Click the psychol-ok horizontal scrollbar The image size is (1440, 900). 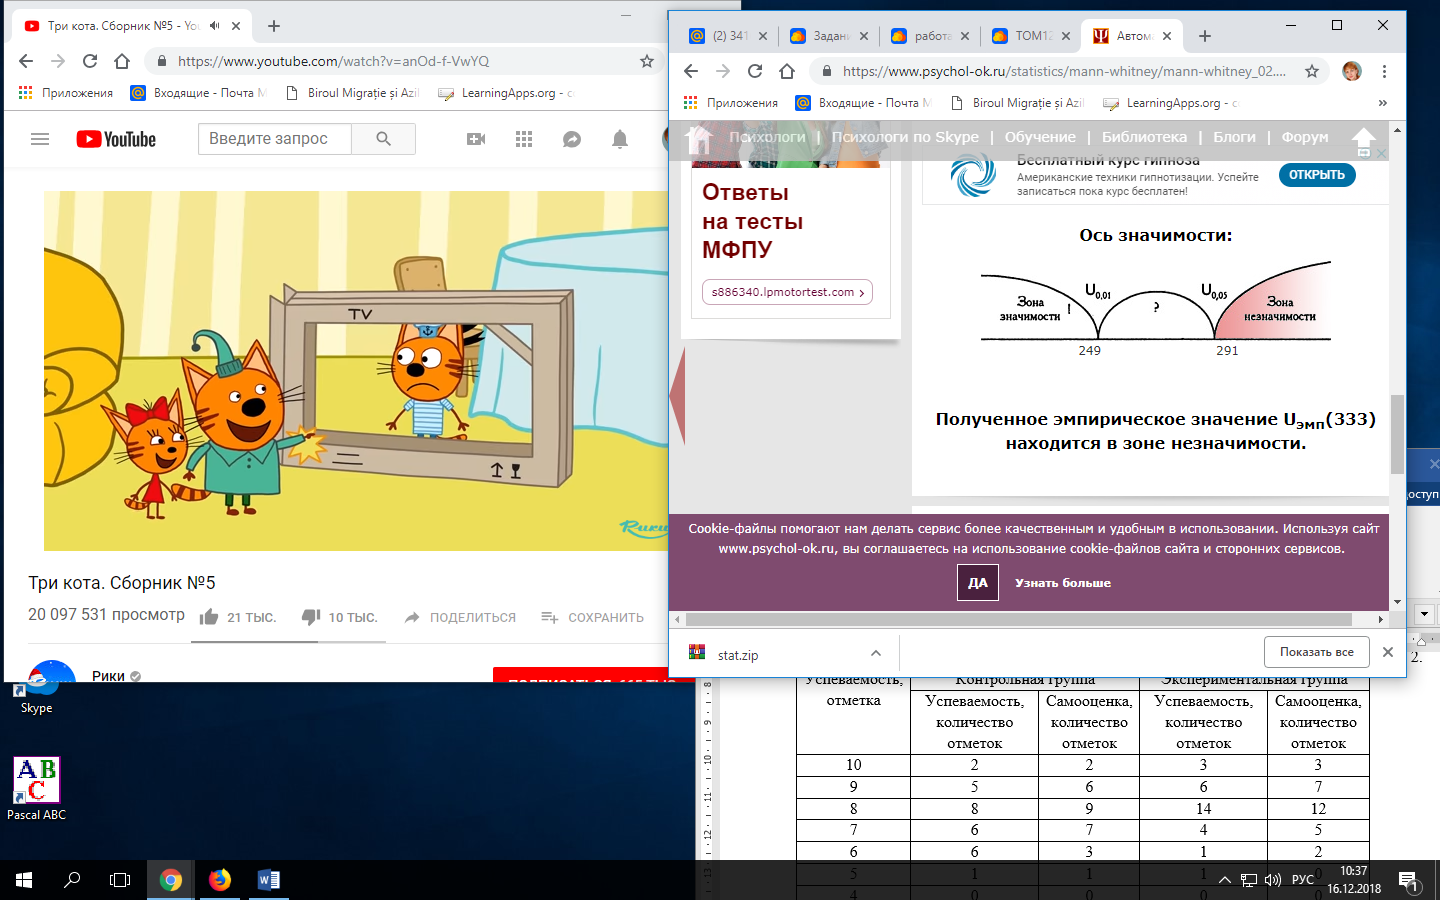click(1018, 619)
